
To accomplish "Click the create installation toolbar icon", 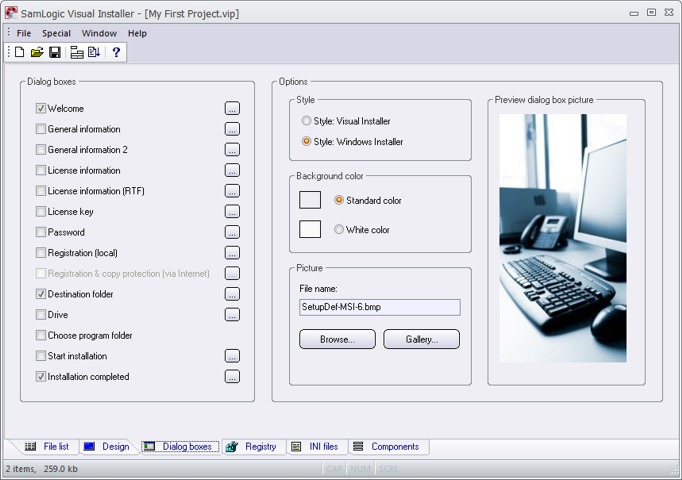I will [x=94, y=52].
